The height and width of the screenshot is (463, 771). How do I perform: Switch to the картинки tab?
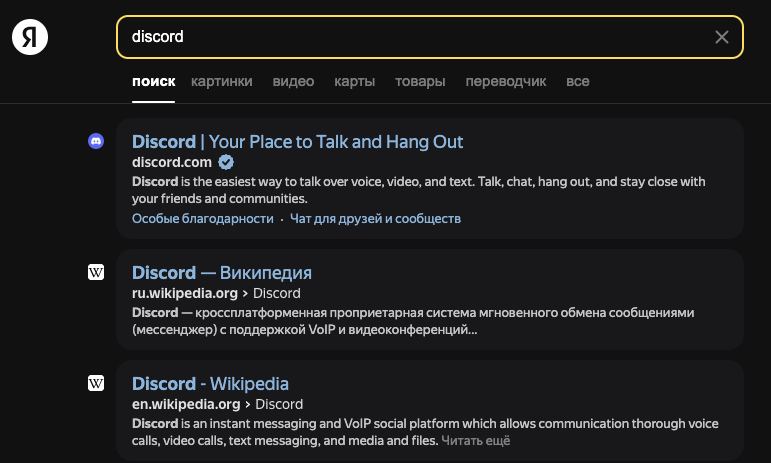coord(222,81)
